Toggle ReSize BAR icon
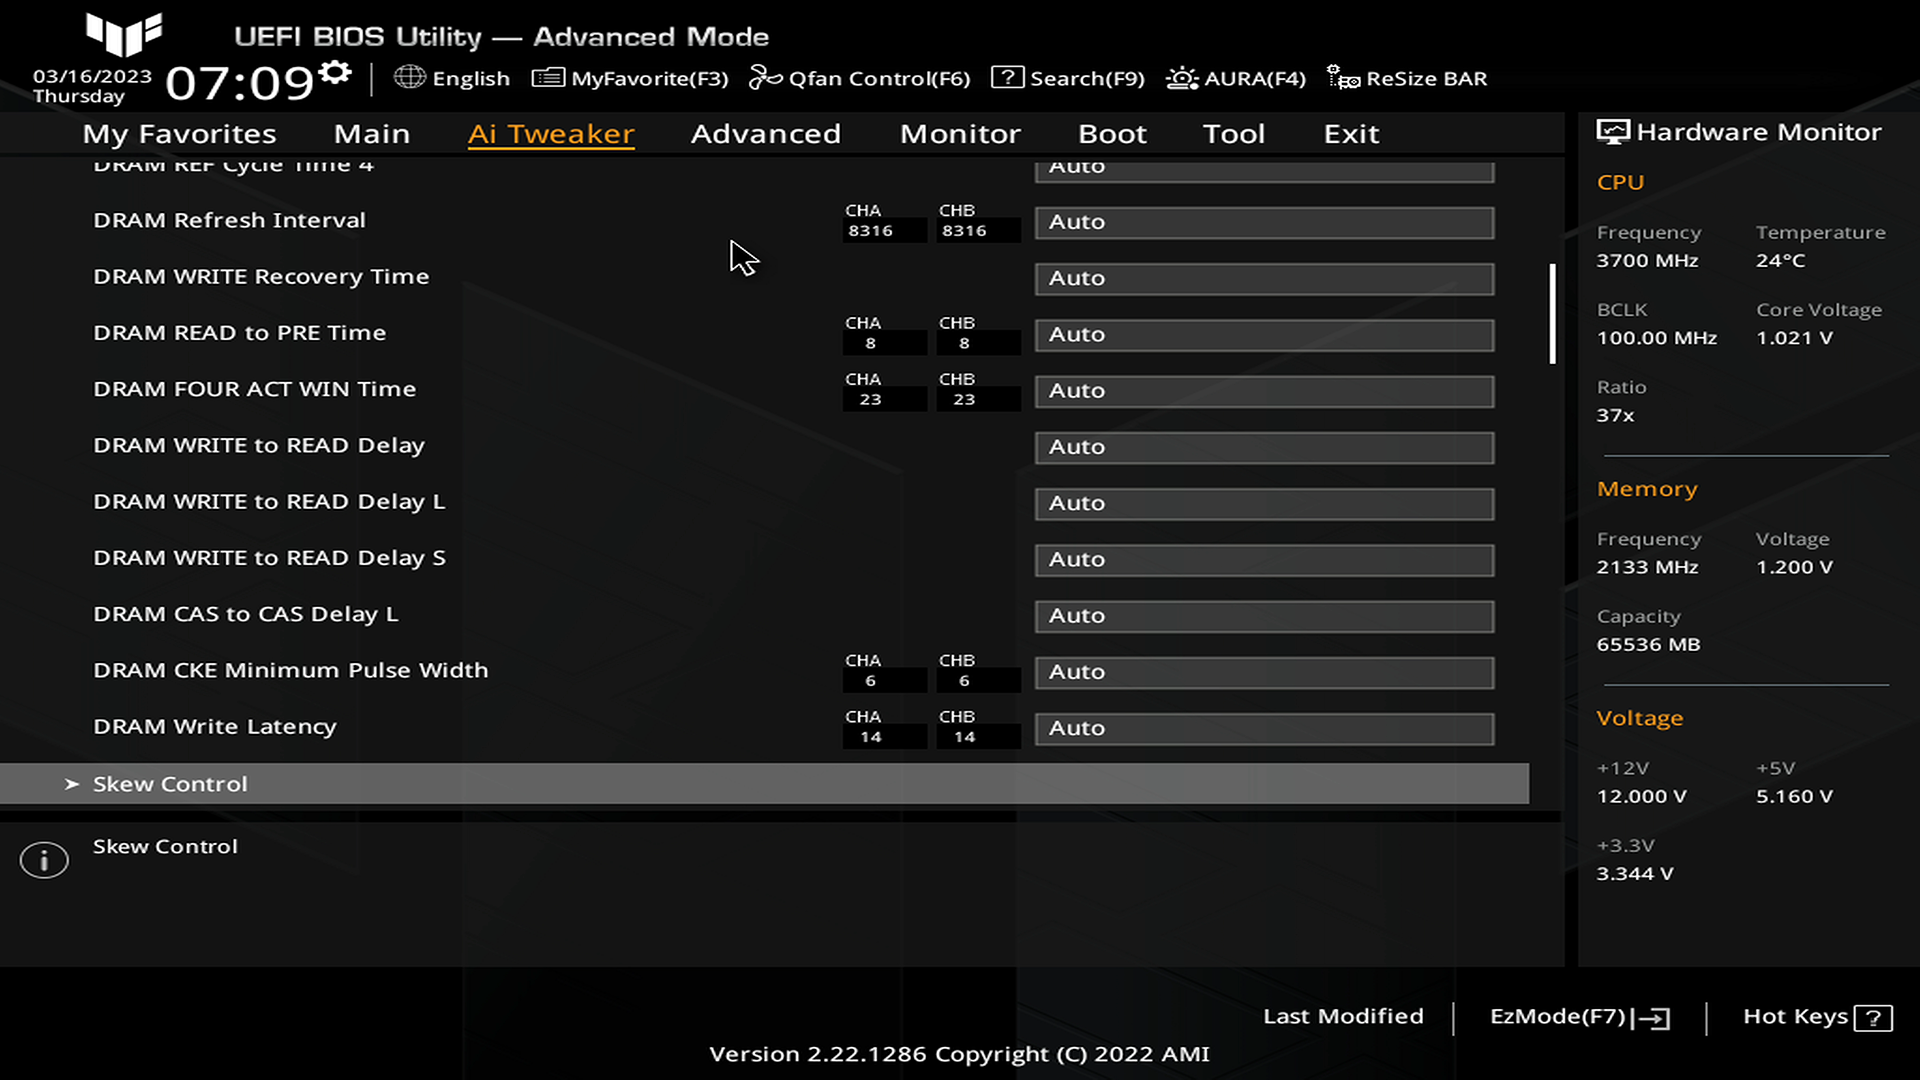 coord(1343,77)
